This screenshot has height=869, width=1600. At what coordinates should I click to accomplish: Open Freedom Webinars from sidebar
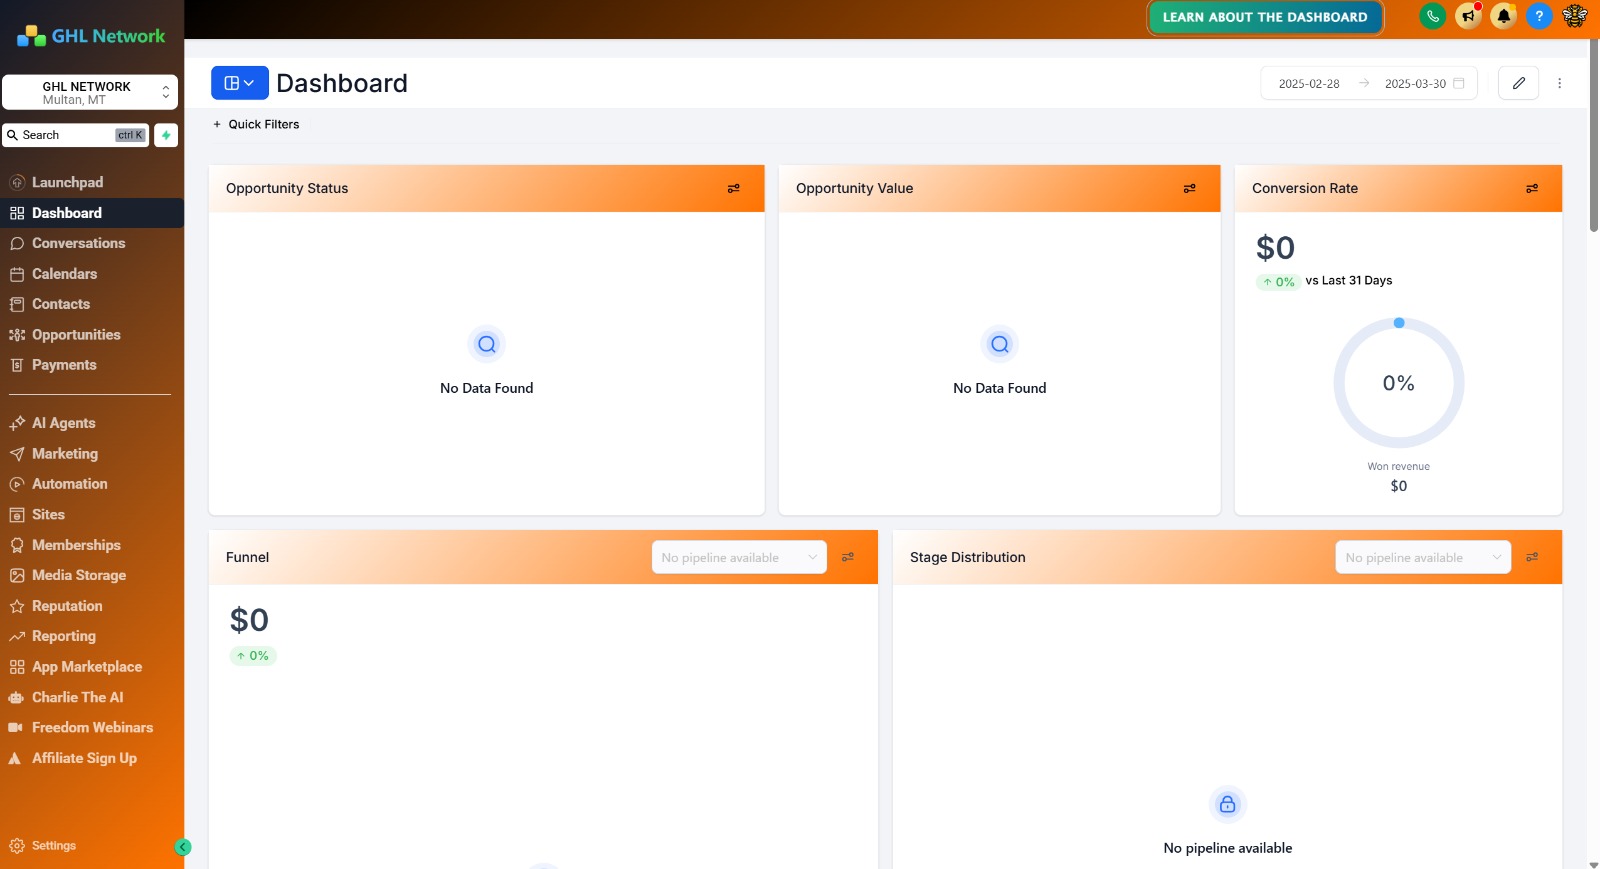pyautogui.click(x=92, y=728)
